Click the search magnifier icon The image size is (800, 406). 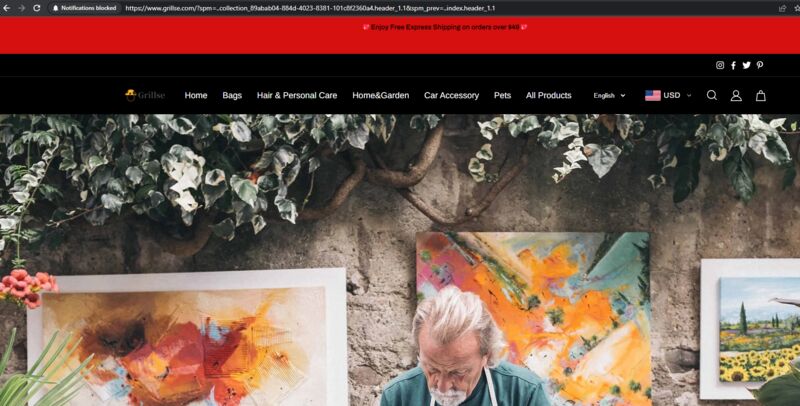(712, 95)
